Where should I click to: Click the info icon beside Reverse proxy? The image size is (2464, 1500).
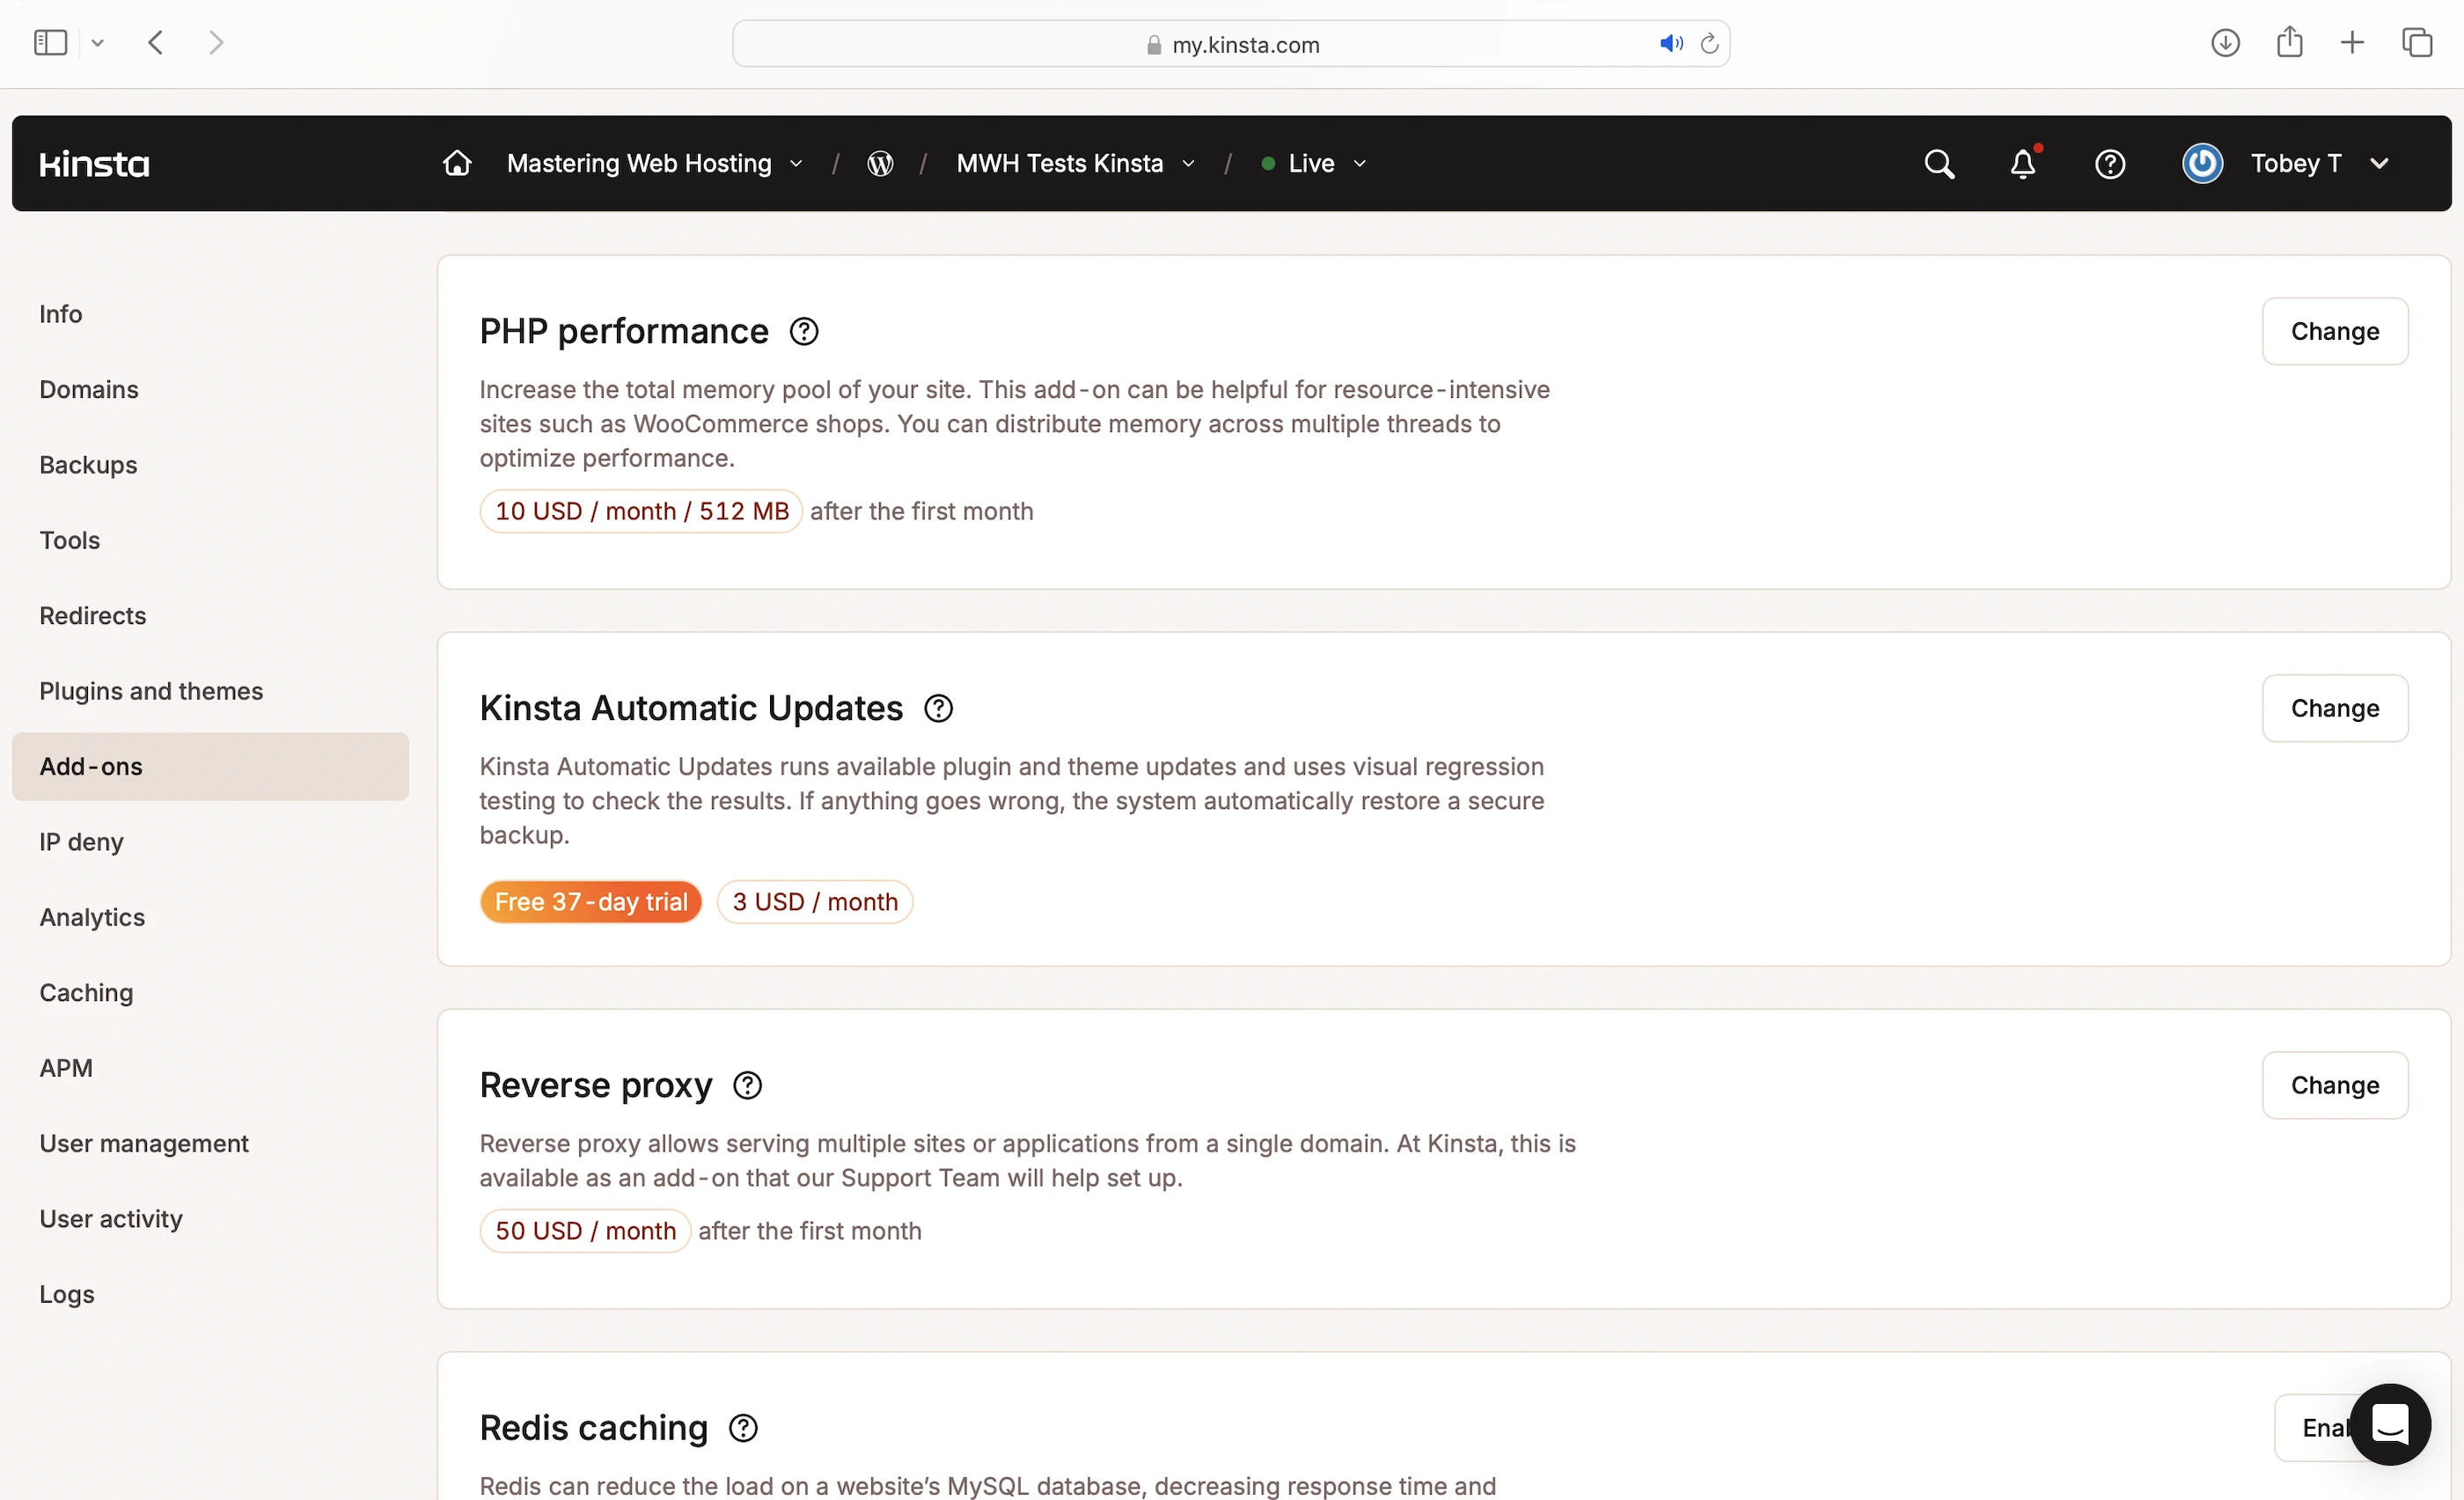[748, 1085]
